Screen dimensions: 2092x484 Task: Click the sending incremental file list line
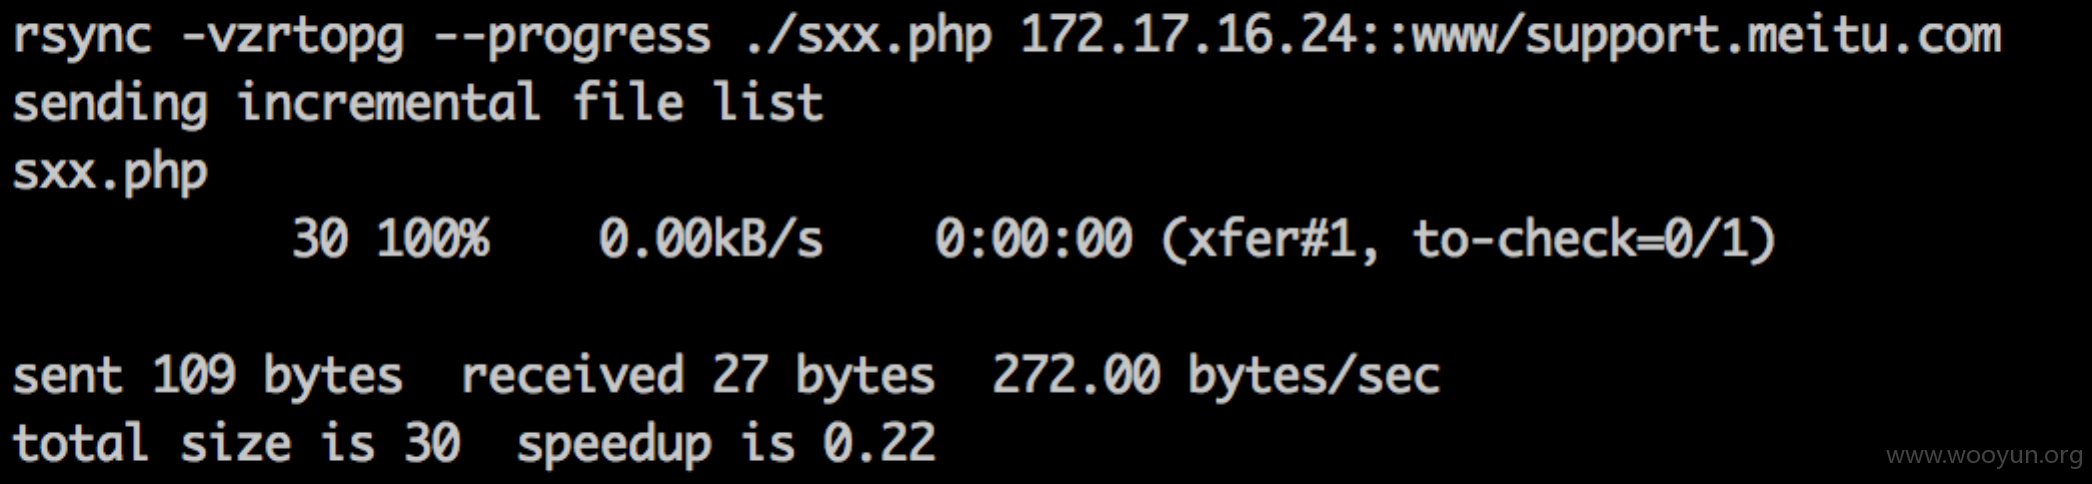(x=418, y=104)
